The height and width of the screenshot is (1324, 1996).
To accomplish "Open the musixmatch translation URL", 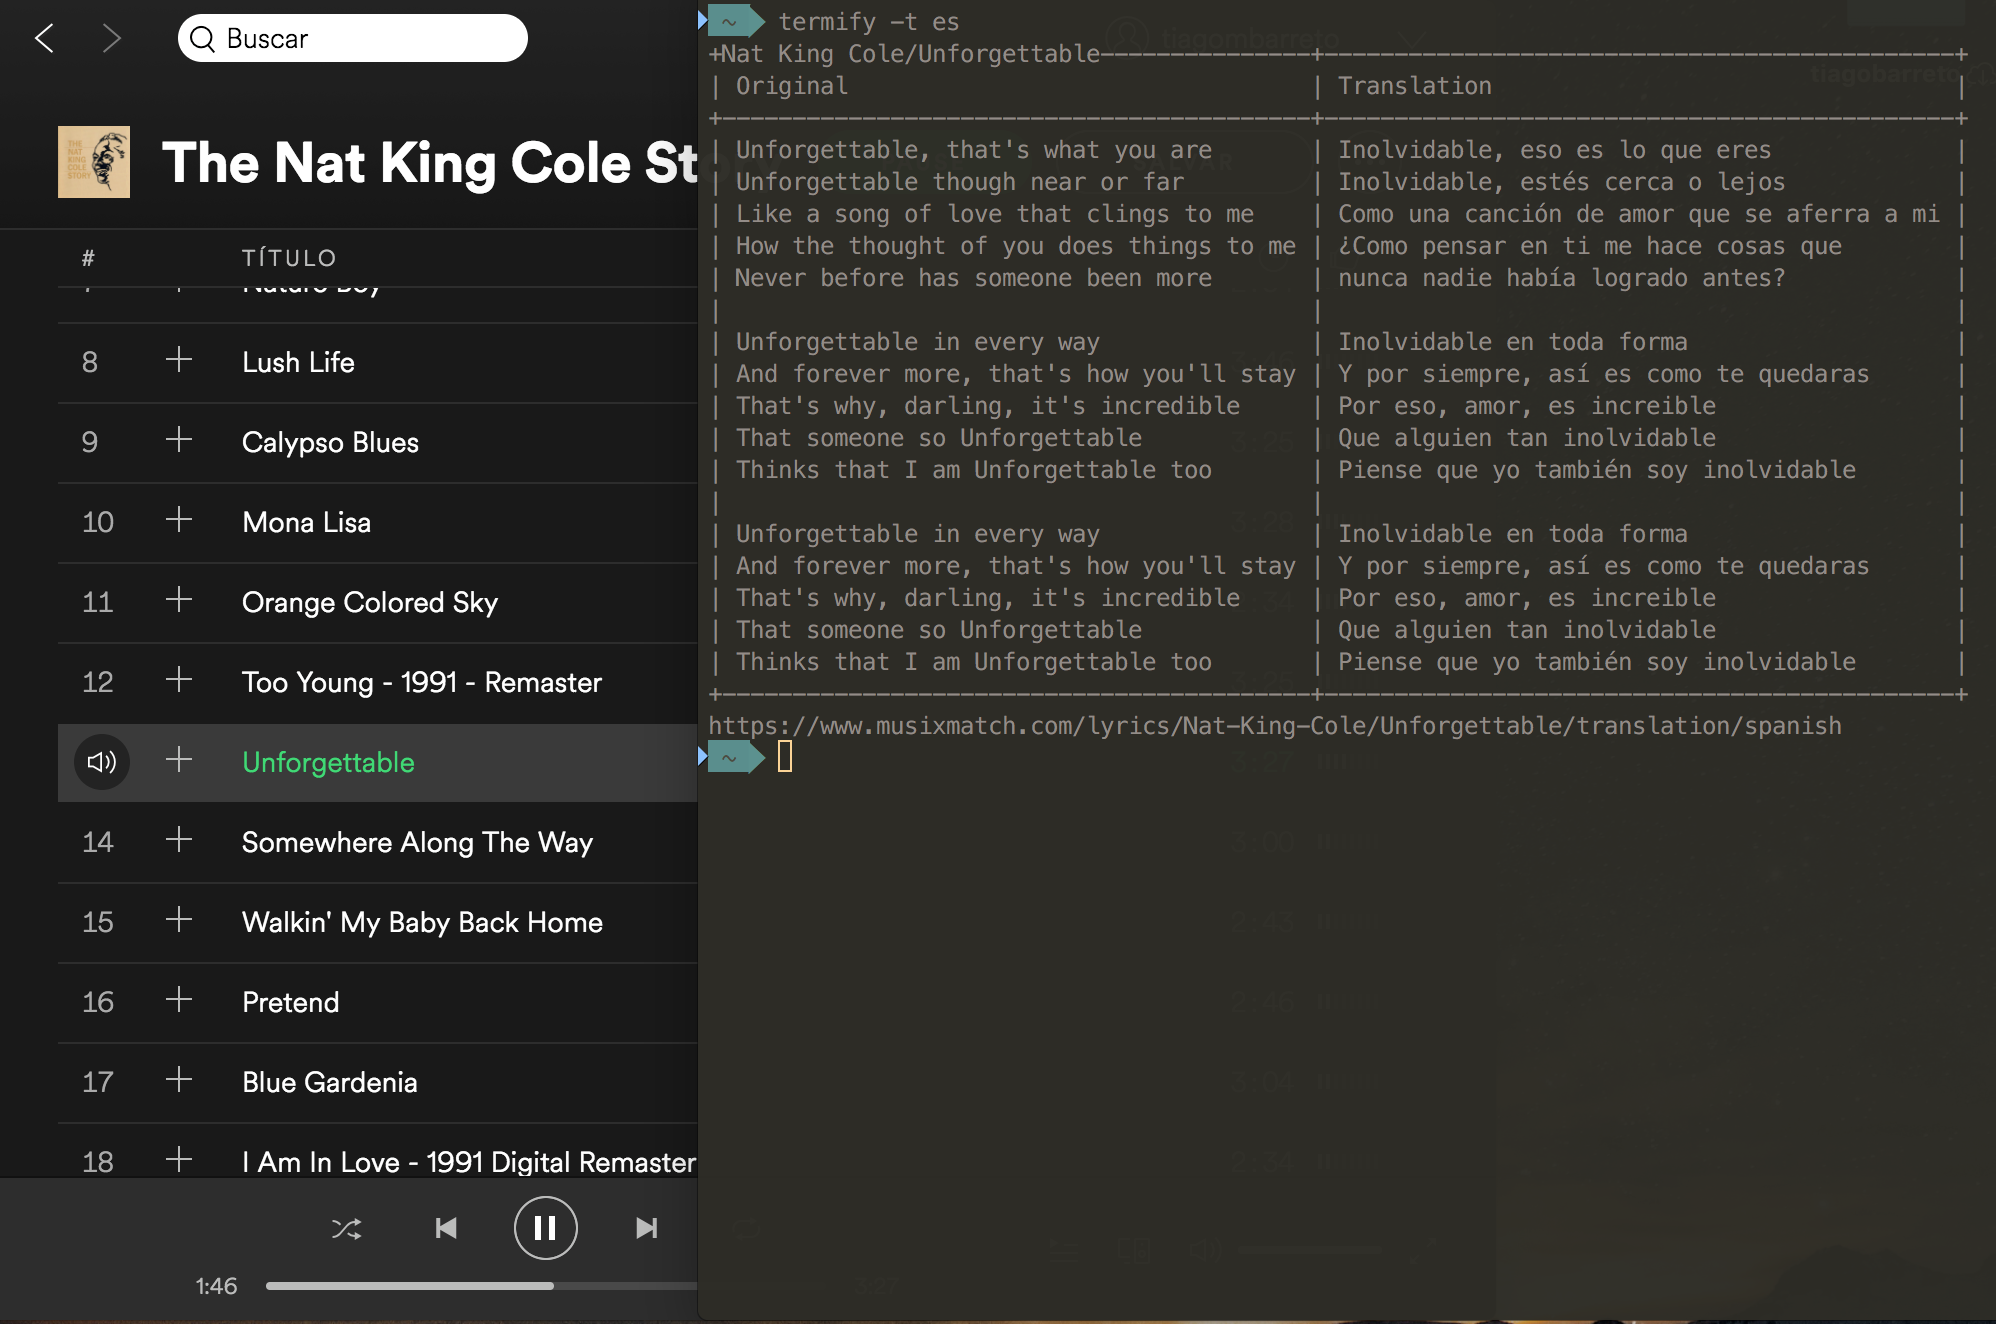I will coord(1274,726).
